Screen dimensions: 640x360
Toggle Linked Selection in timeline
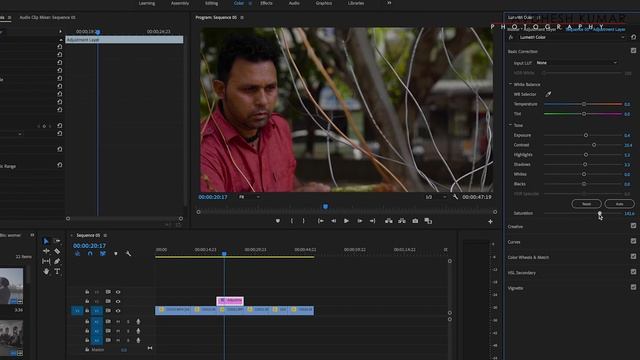coord(103,253)
